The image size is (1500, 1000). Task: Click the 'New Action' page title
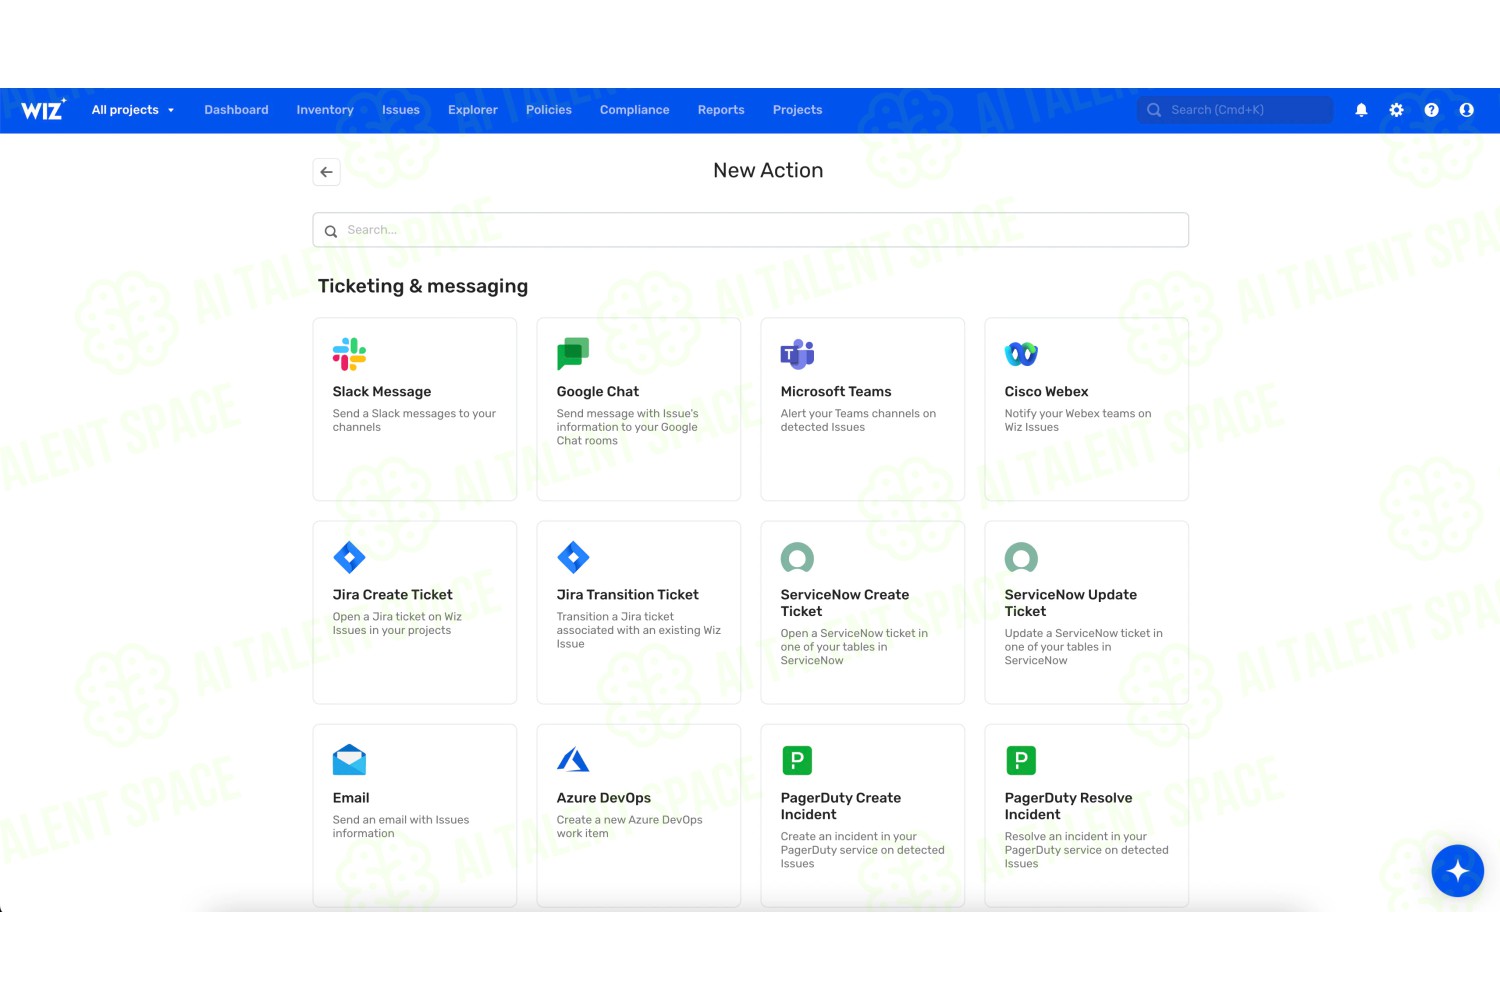coord(768,171)
